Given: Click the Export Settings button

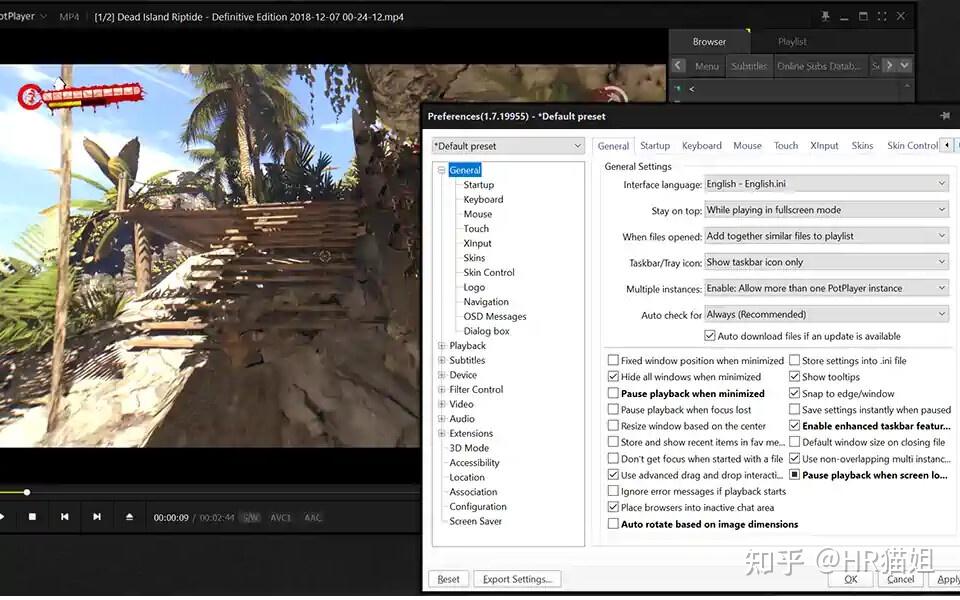Looking at the screenshot, I should click(x=517, y=579).
